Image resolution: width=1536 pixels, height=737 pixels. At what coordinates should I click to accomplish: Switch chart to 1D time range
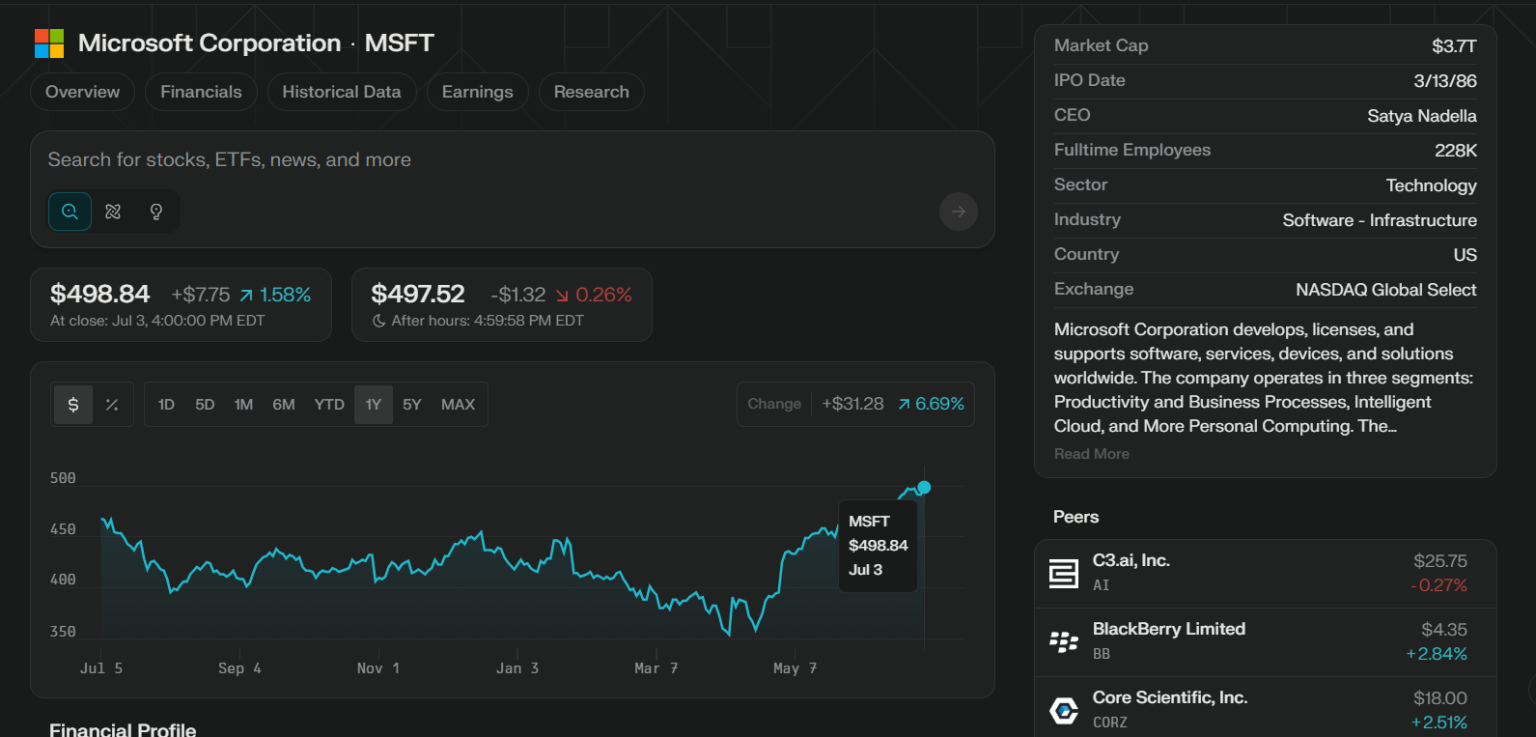[166, 404]
